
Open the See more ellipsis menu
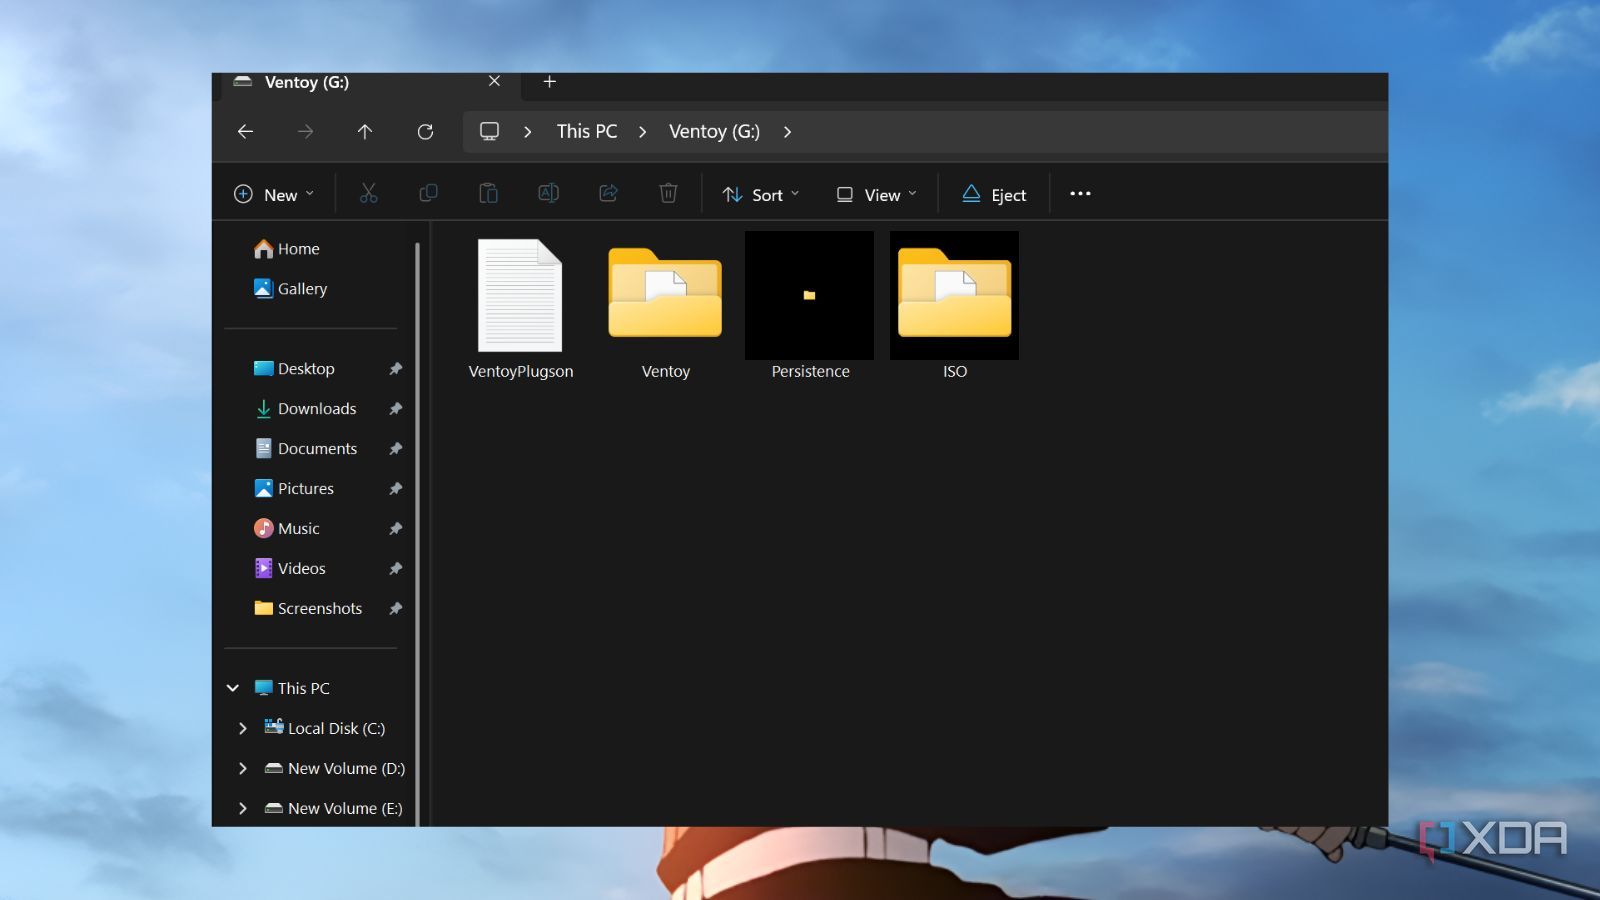[x=1080, y=194]
